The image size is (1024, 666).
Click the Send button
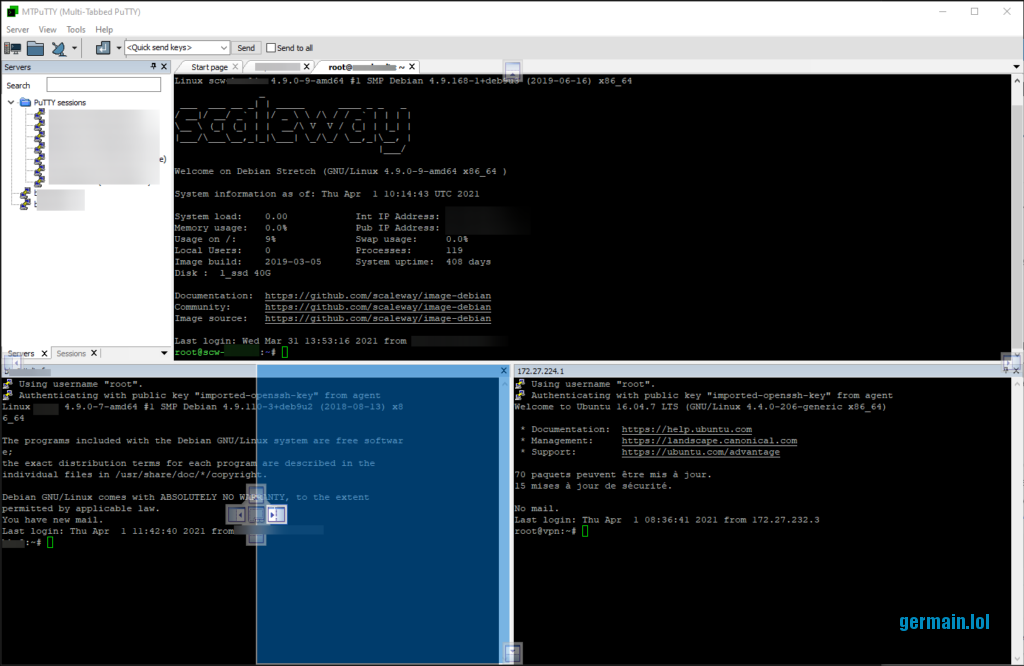(x=246, y=48)
